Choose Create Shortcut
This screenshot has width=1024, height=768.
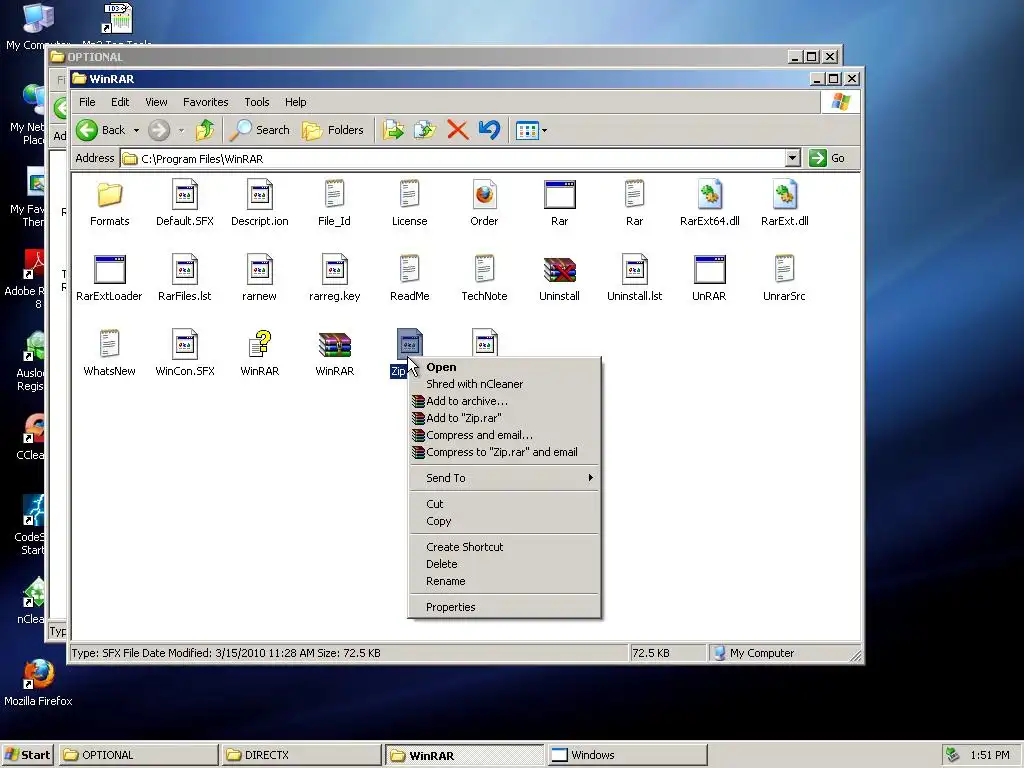[x=504, y=547]
